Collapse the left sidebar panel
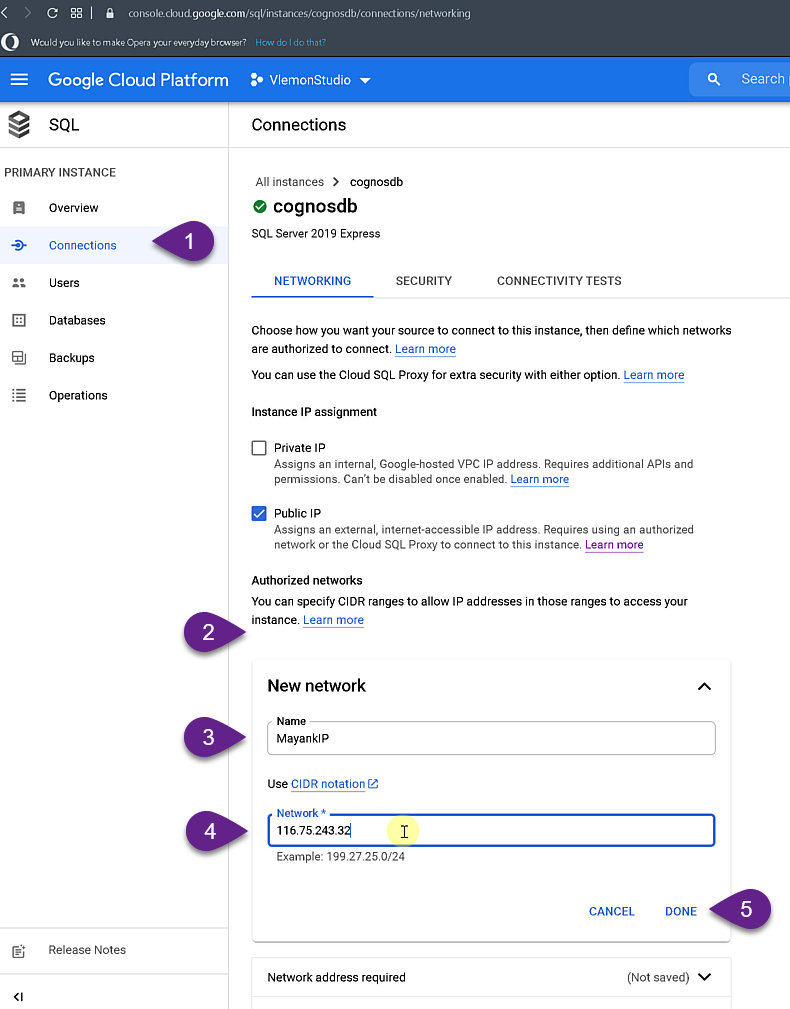Screen dimensions: 790x1009 click(18, 997)
